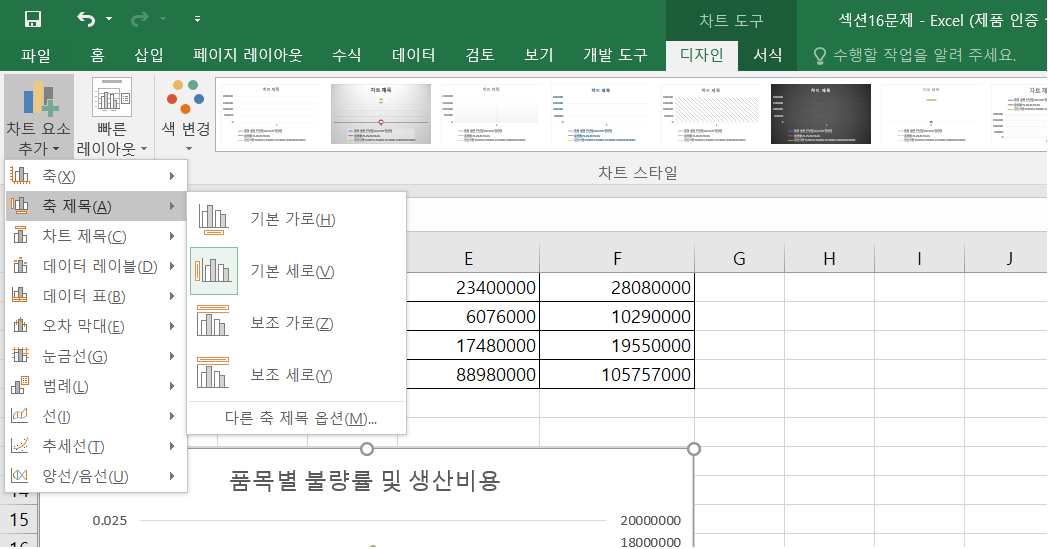The width and height of the screenshot is (1048, 549).
Task: Expand the 데이터 레이블 submenu
Action: [x=96, y=266]
